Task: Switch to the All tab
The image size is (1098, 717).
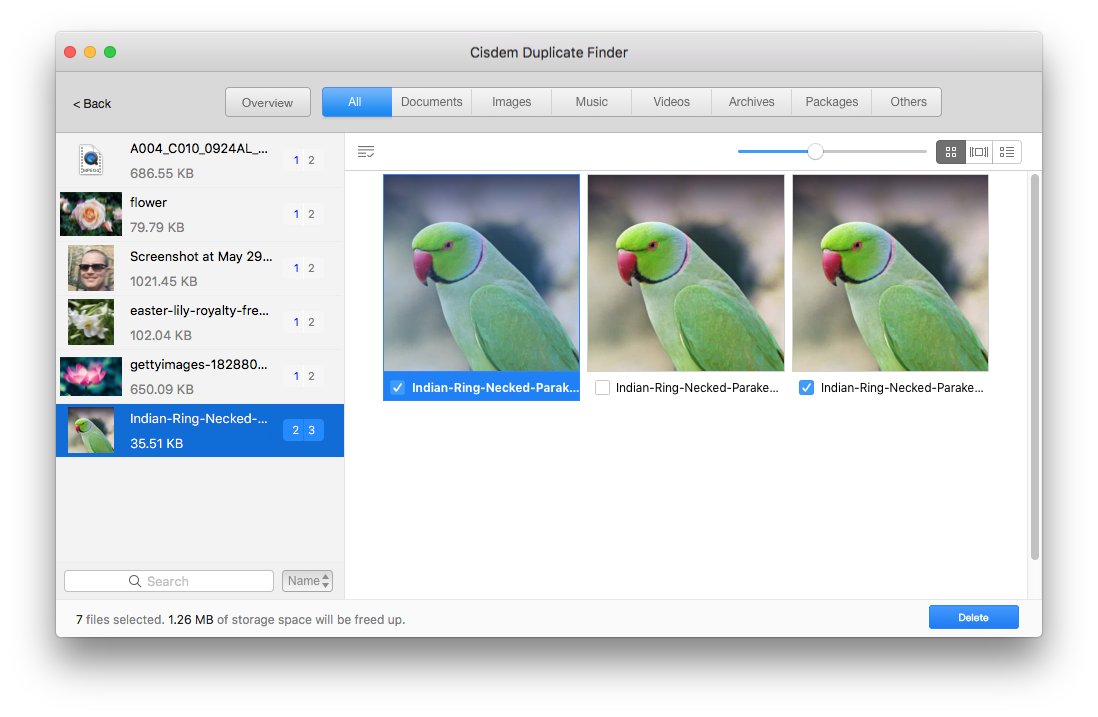Action: click(x=356, y=102)
